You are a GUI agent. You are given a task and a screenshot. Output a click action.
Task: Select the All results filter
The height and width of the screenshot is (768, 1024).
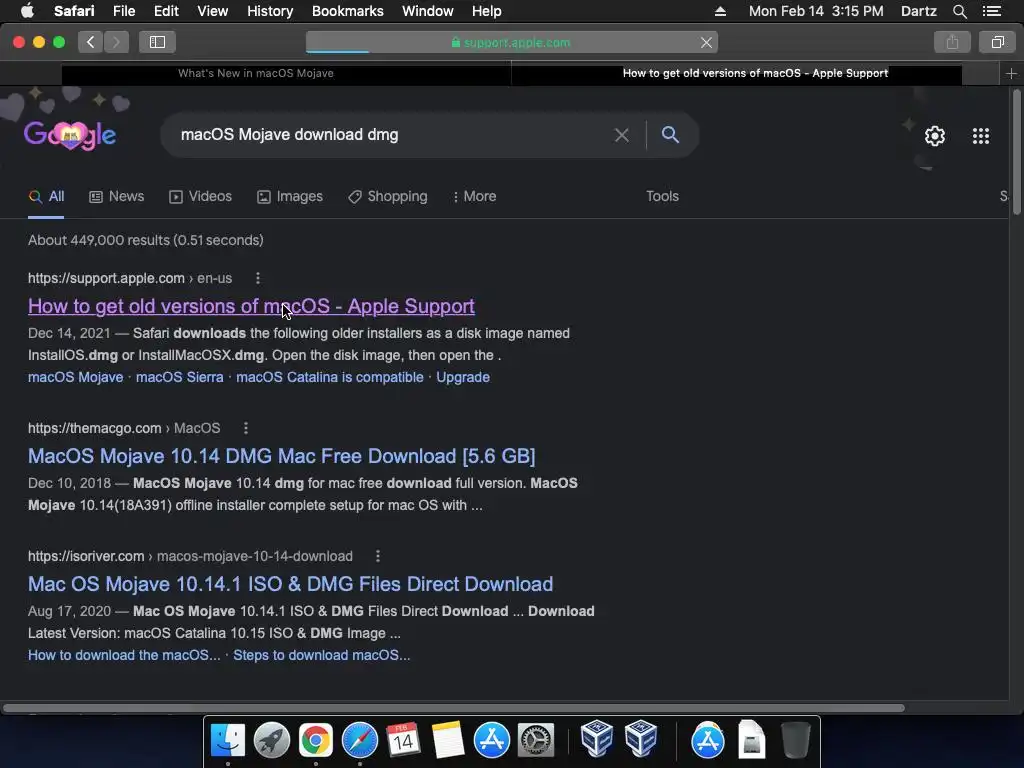(x=46, y=197)
